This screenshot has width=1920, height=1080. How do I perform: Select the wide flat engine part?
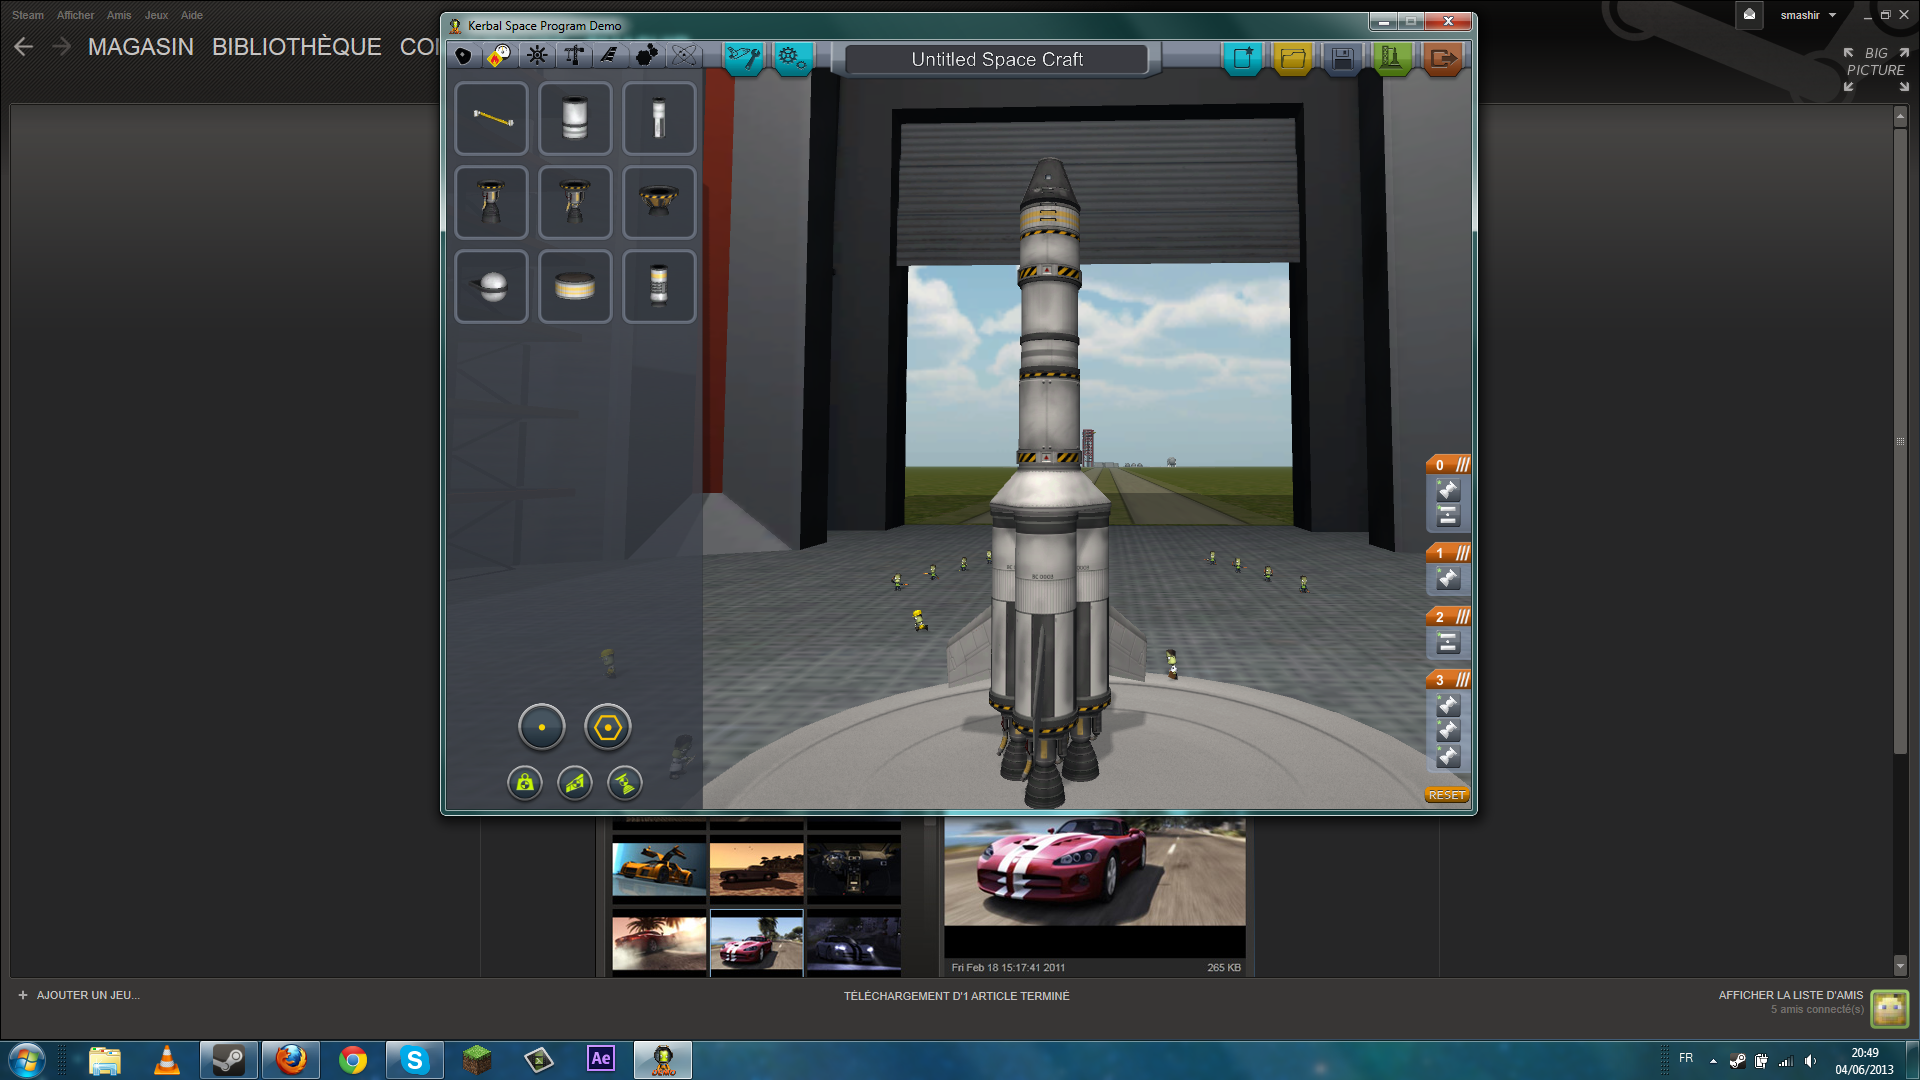659,203
